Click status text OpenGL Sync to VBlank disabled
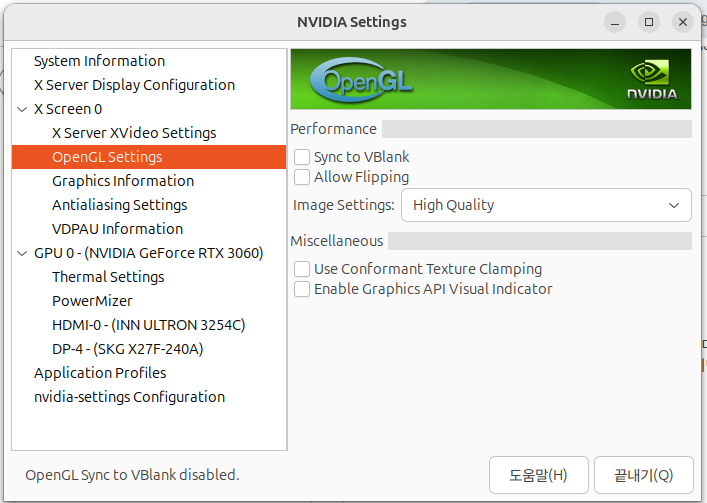This screenshot has height=503, width=707. point(132,475)
